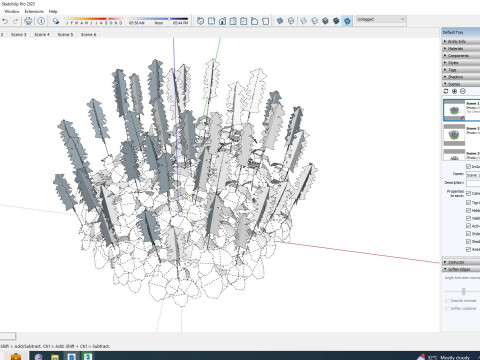Toggle Visible Tags property checkbox
This screenshot has width=480, height=360.
pyautogui.click(x=468, y=218)
